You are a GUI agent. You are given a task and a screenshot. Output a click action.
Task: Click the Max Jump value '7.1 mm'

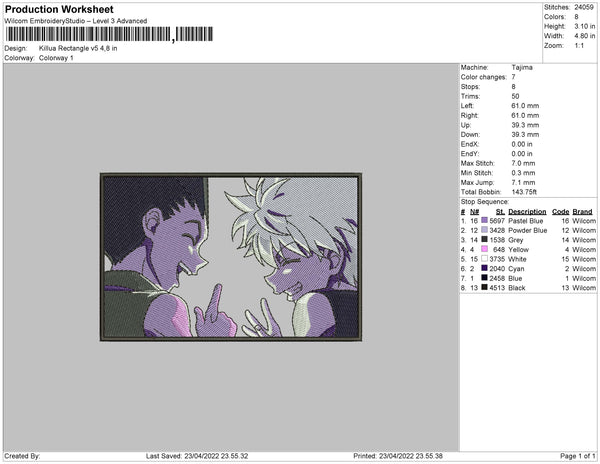(x=523, y=182)
